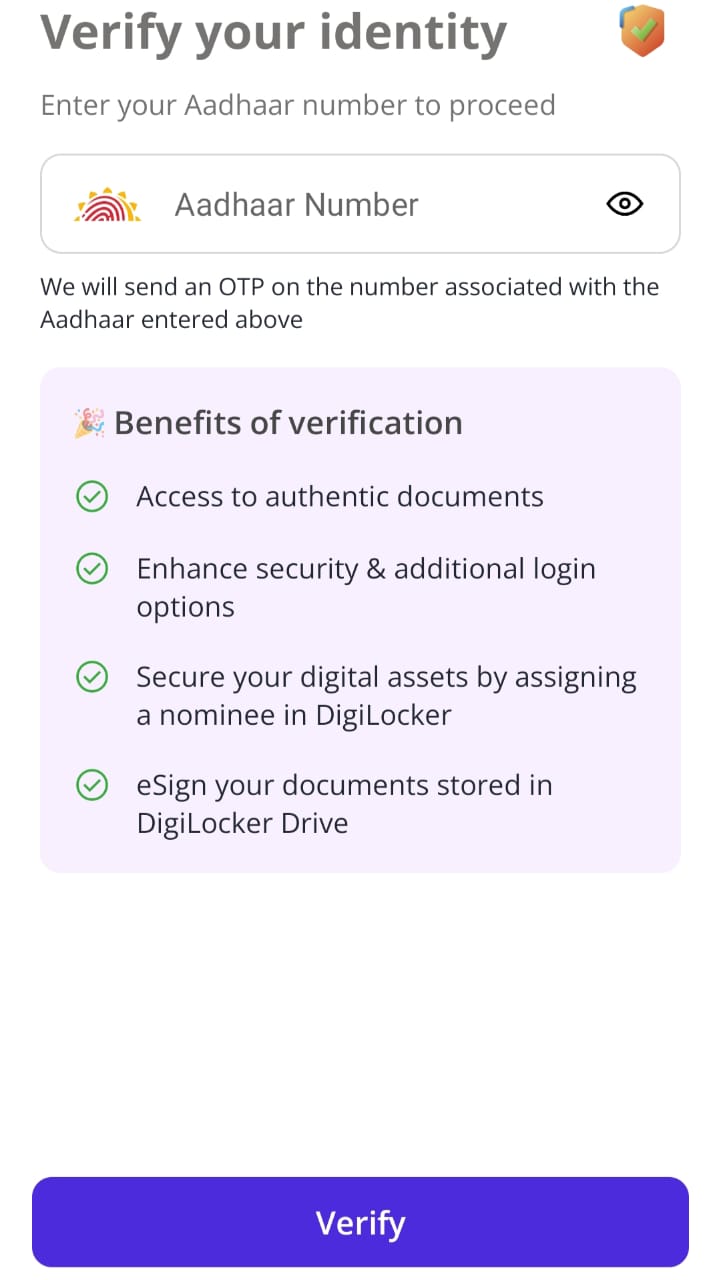Focus the Aadhaar Number input field

[x=380, y=205]
